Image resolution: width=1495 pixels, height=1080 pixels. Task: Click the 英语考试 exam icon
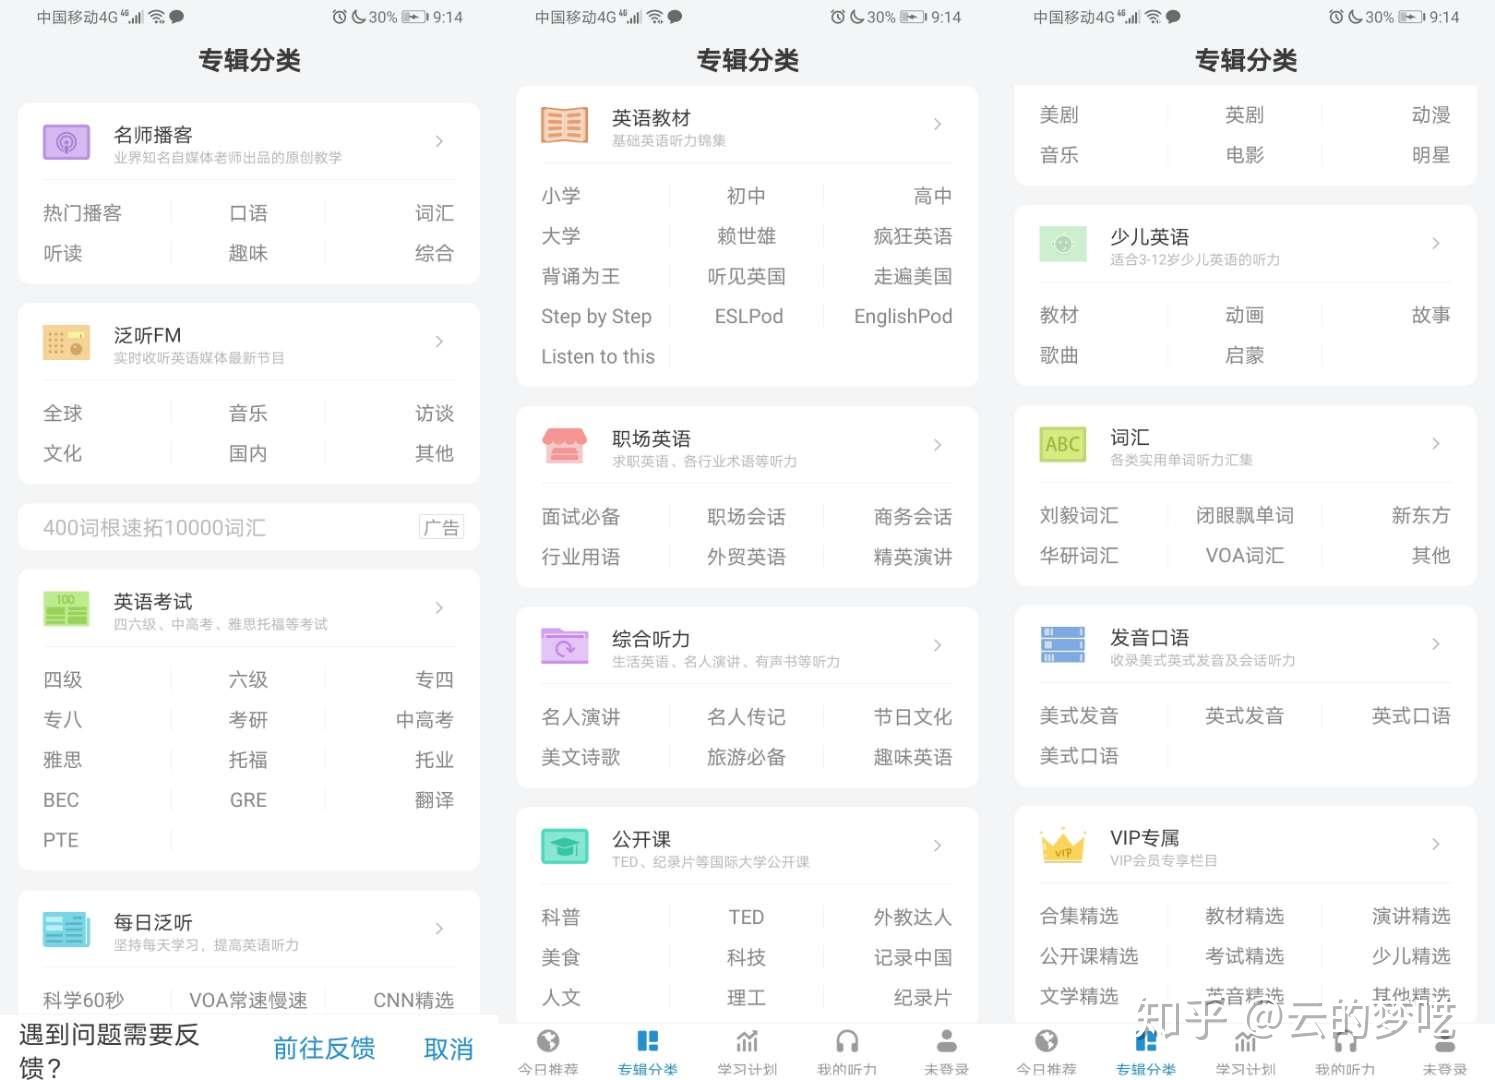[x=65, y=608]
